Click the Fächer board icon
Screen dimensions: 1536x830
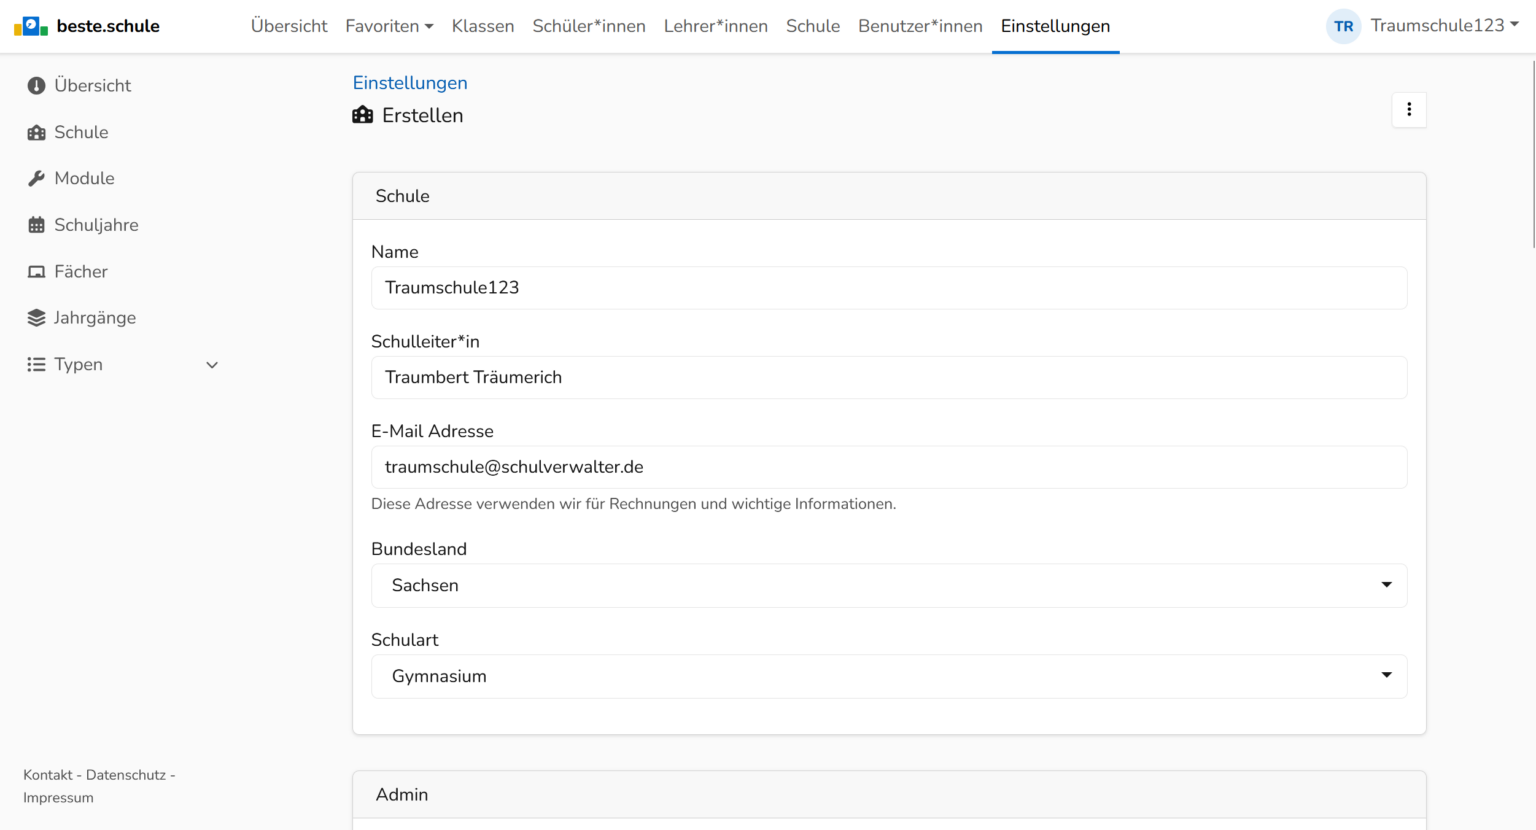pos(36,272)
